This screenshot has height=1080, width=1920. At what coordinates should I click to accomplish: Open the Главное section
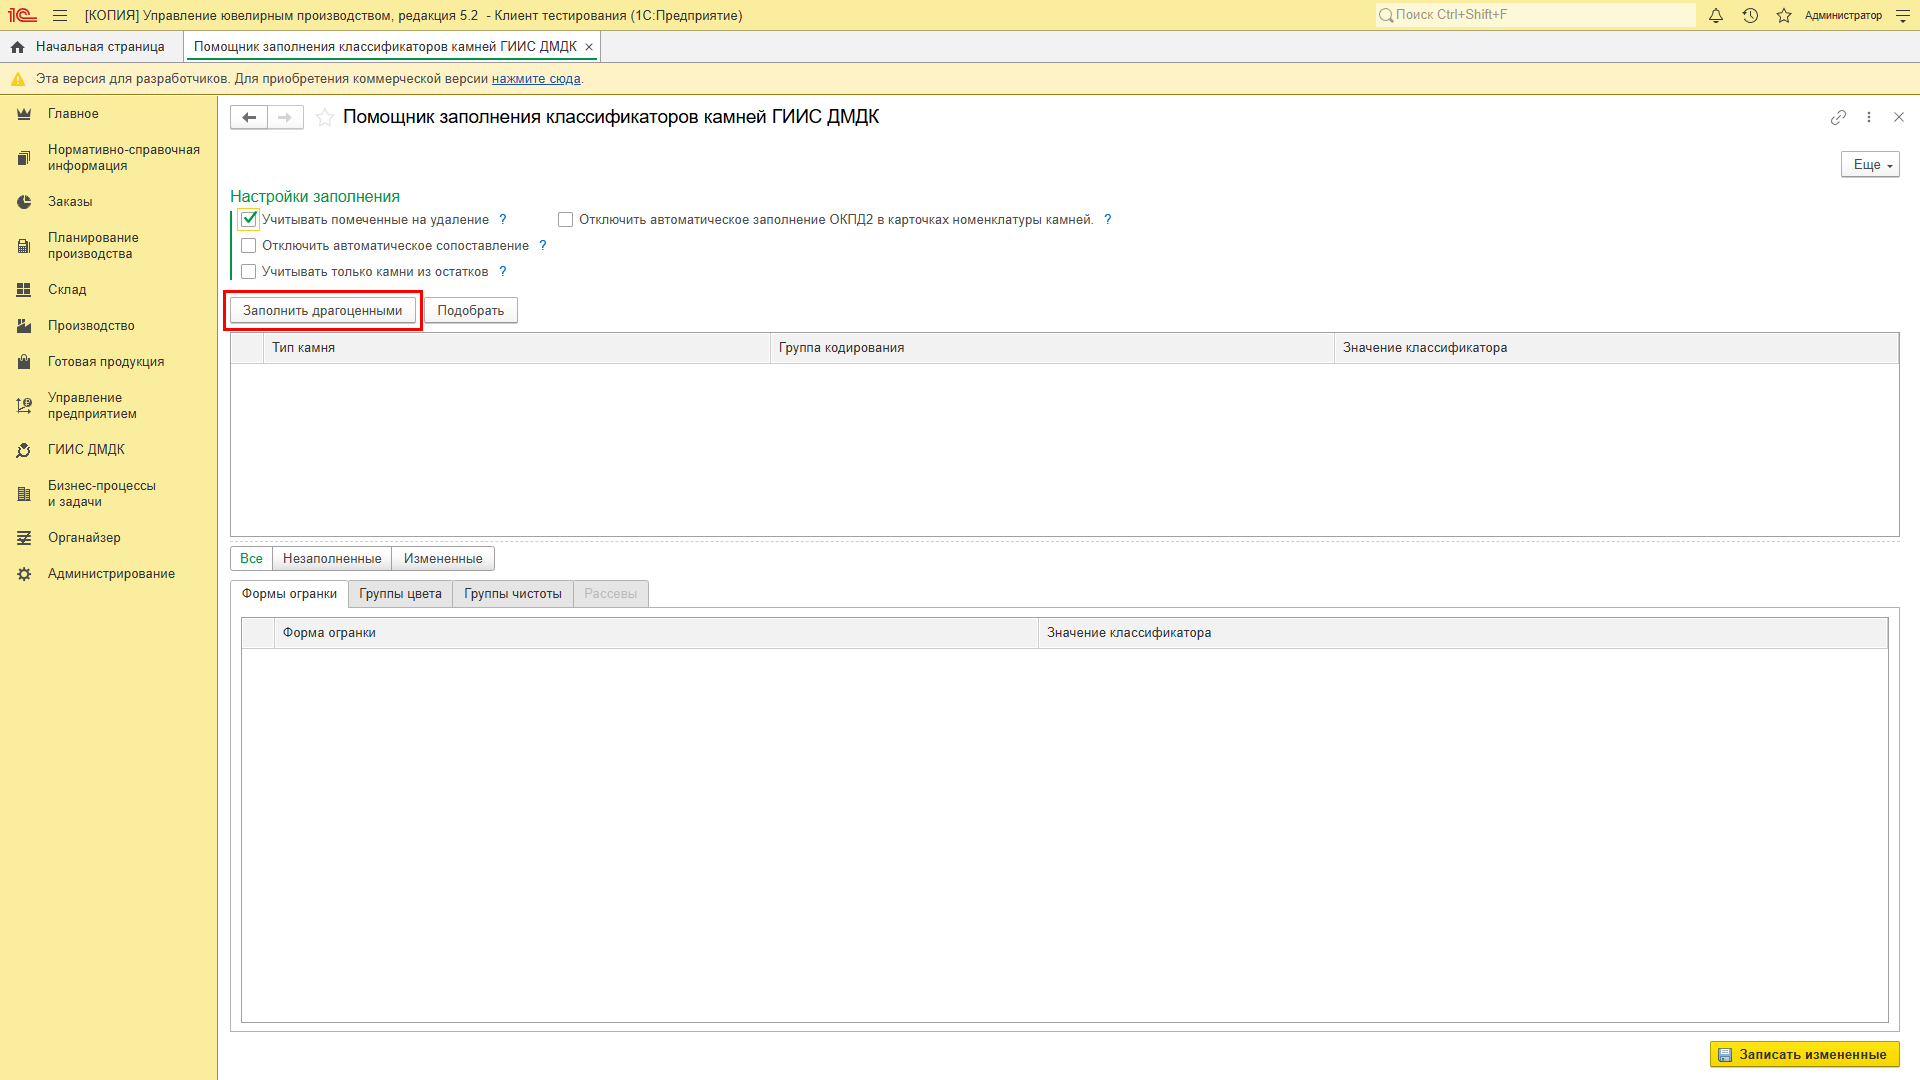pos(73,114)
